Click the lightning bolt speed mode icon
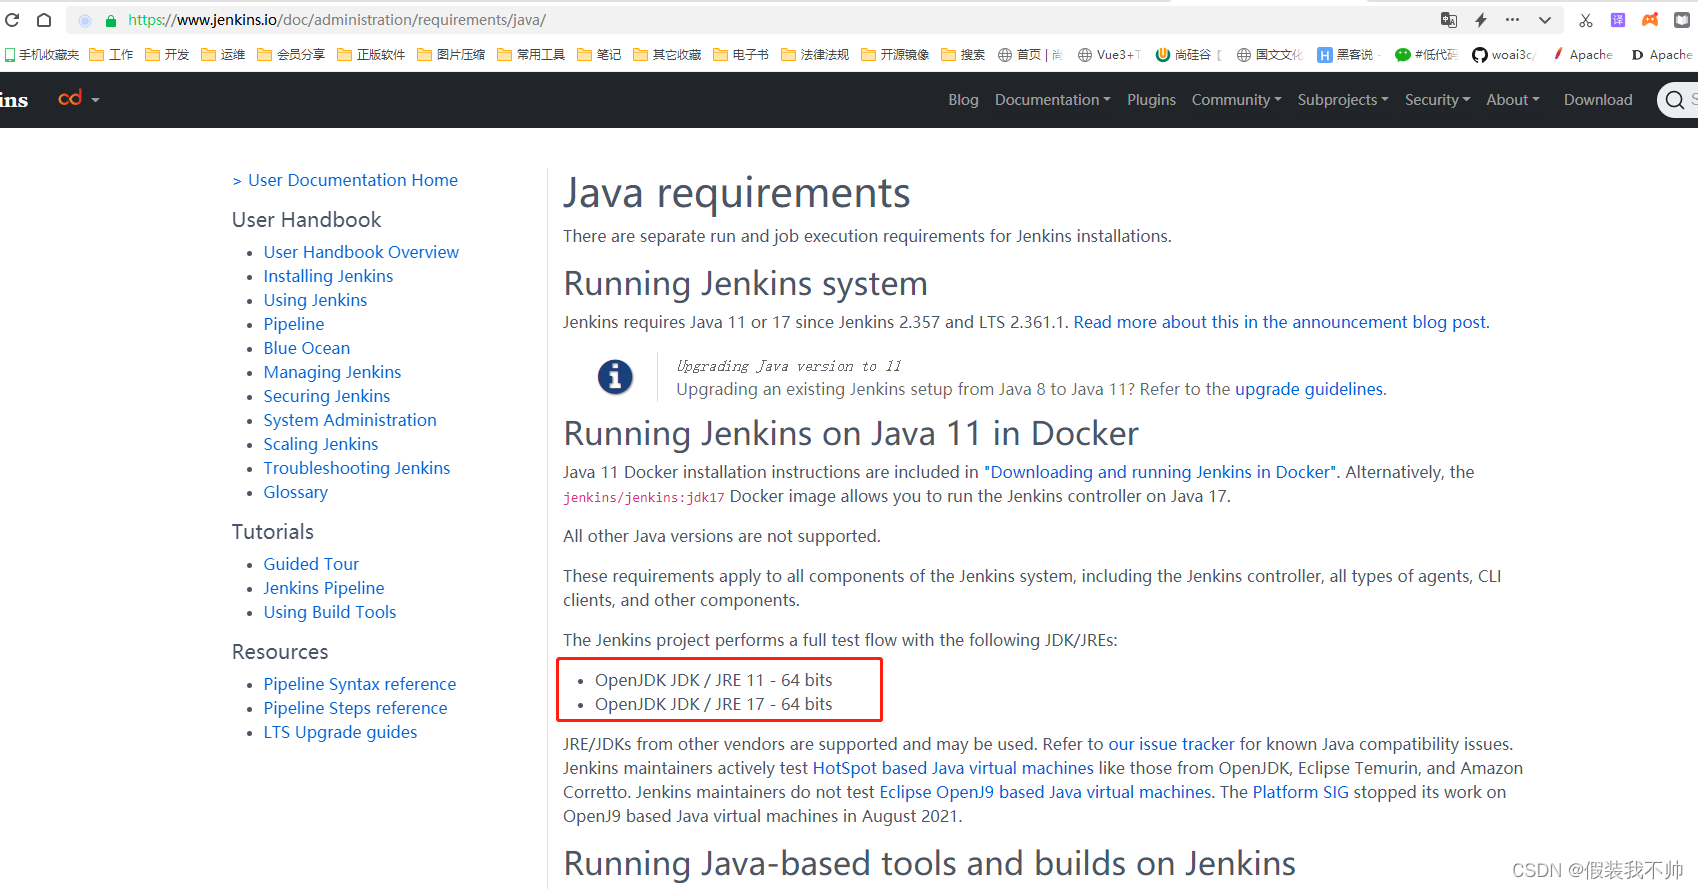This screenshot has height=889, width=1698. coord(1481,20)
